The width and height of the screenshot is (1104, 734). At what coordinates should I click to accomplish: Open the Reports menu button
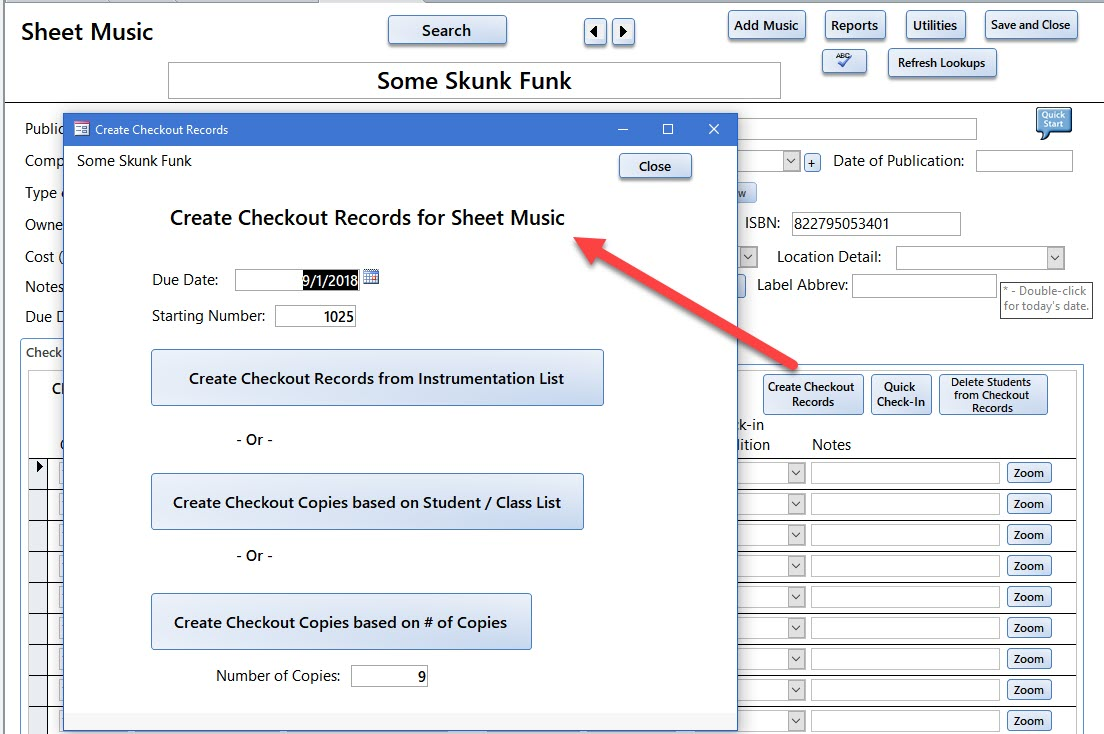(x=854, y=26)
